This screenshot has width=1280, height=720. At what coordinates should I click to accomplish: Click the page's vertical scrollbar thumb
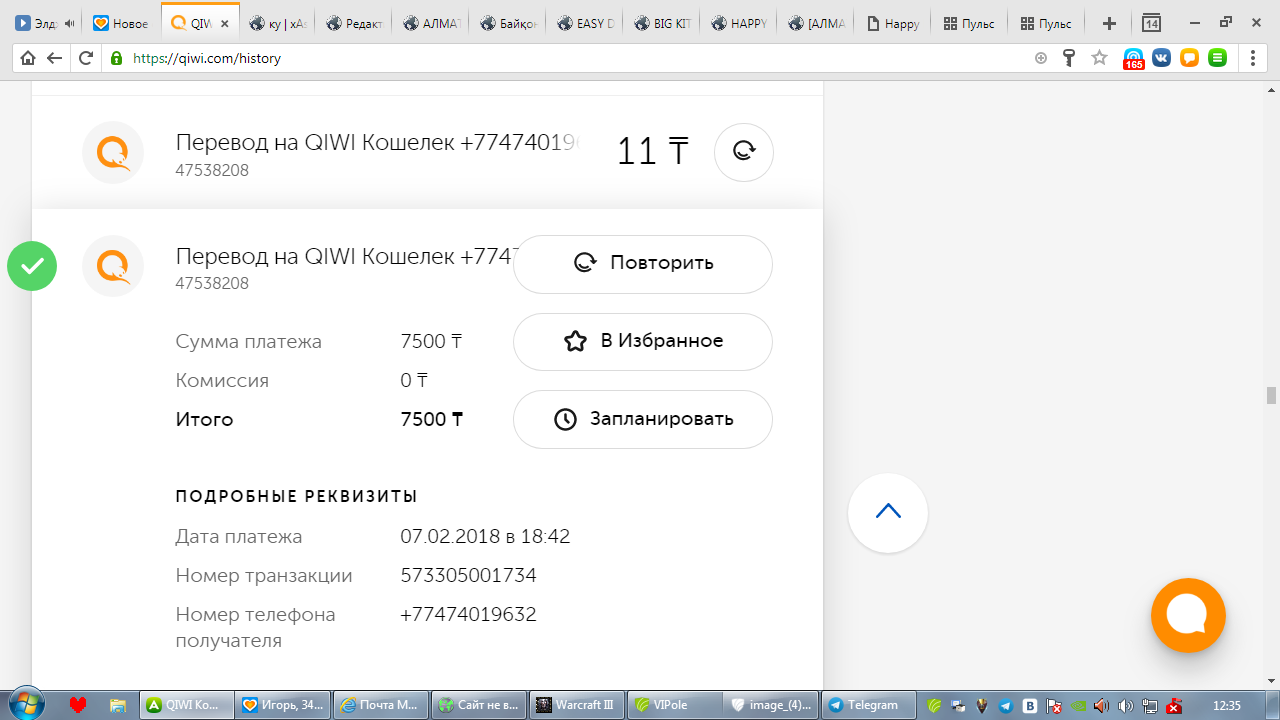coord(1271,395)
